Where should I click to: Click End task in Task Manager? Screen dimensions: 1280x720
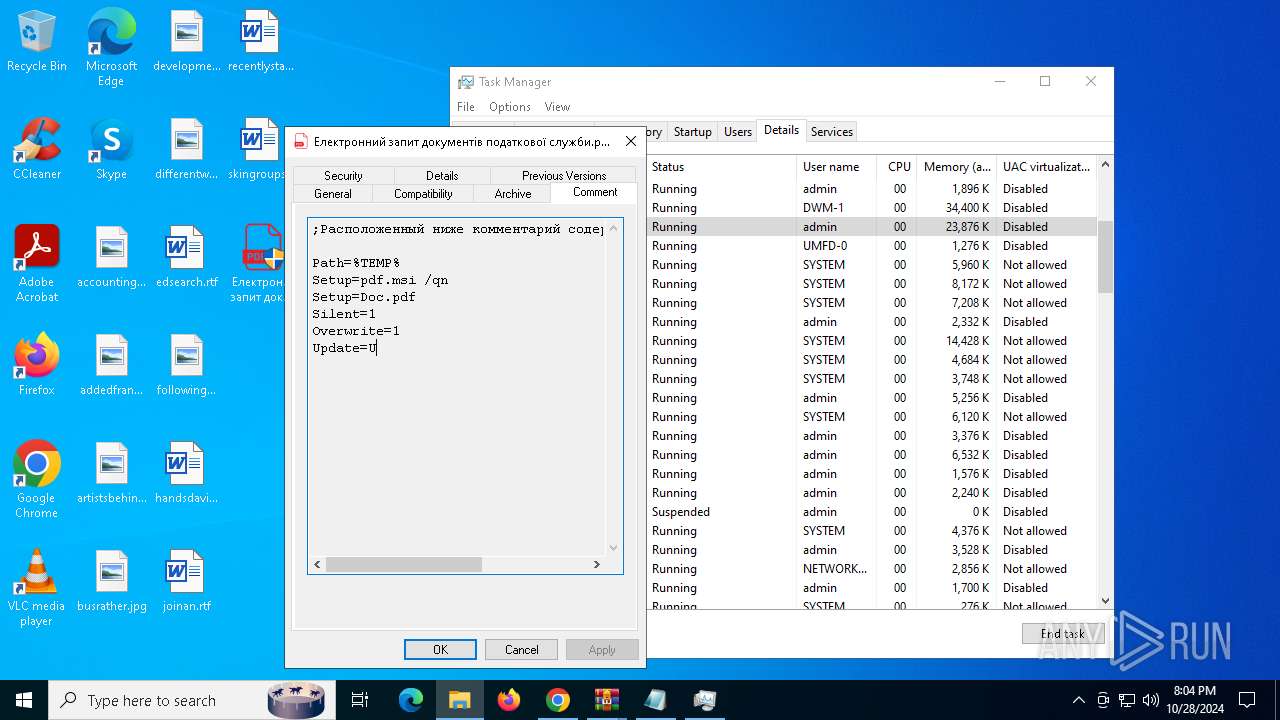point(1063,633)
